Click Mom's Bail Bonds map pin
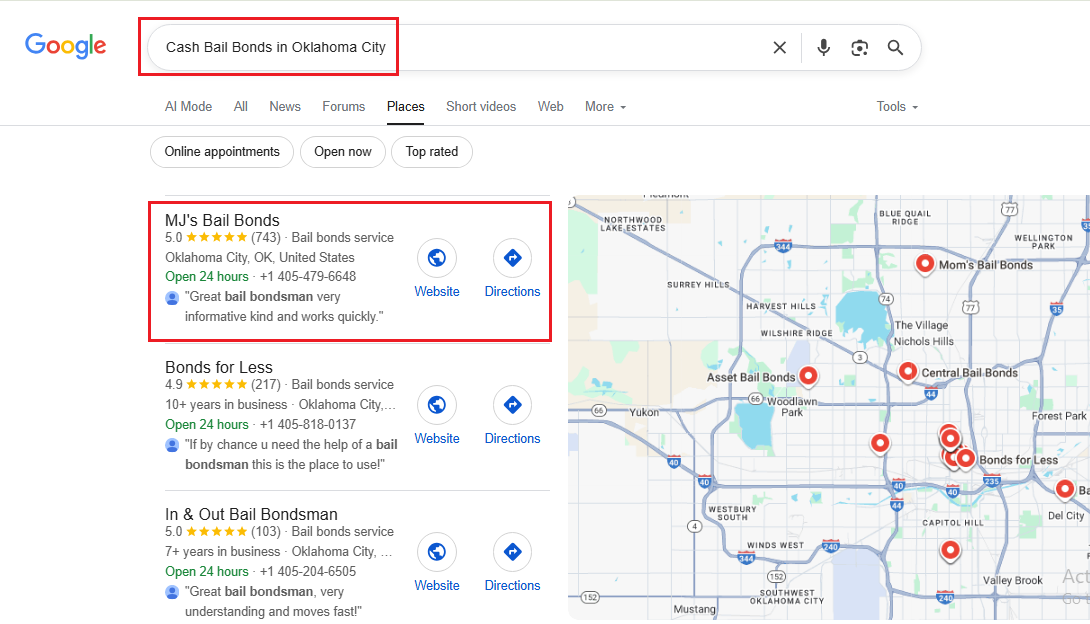1090x624 pixels. 925,264
